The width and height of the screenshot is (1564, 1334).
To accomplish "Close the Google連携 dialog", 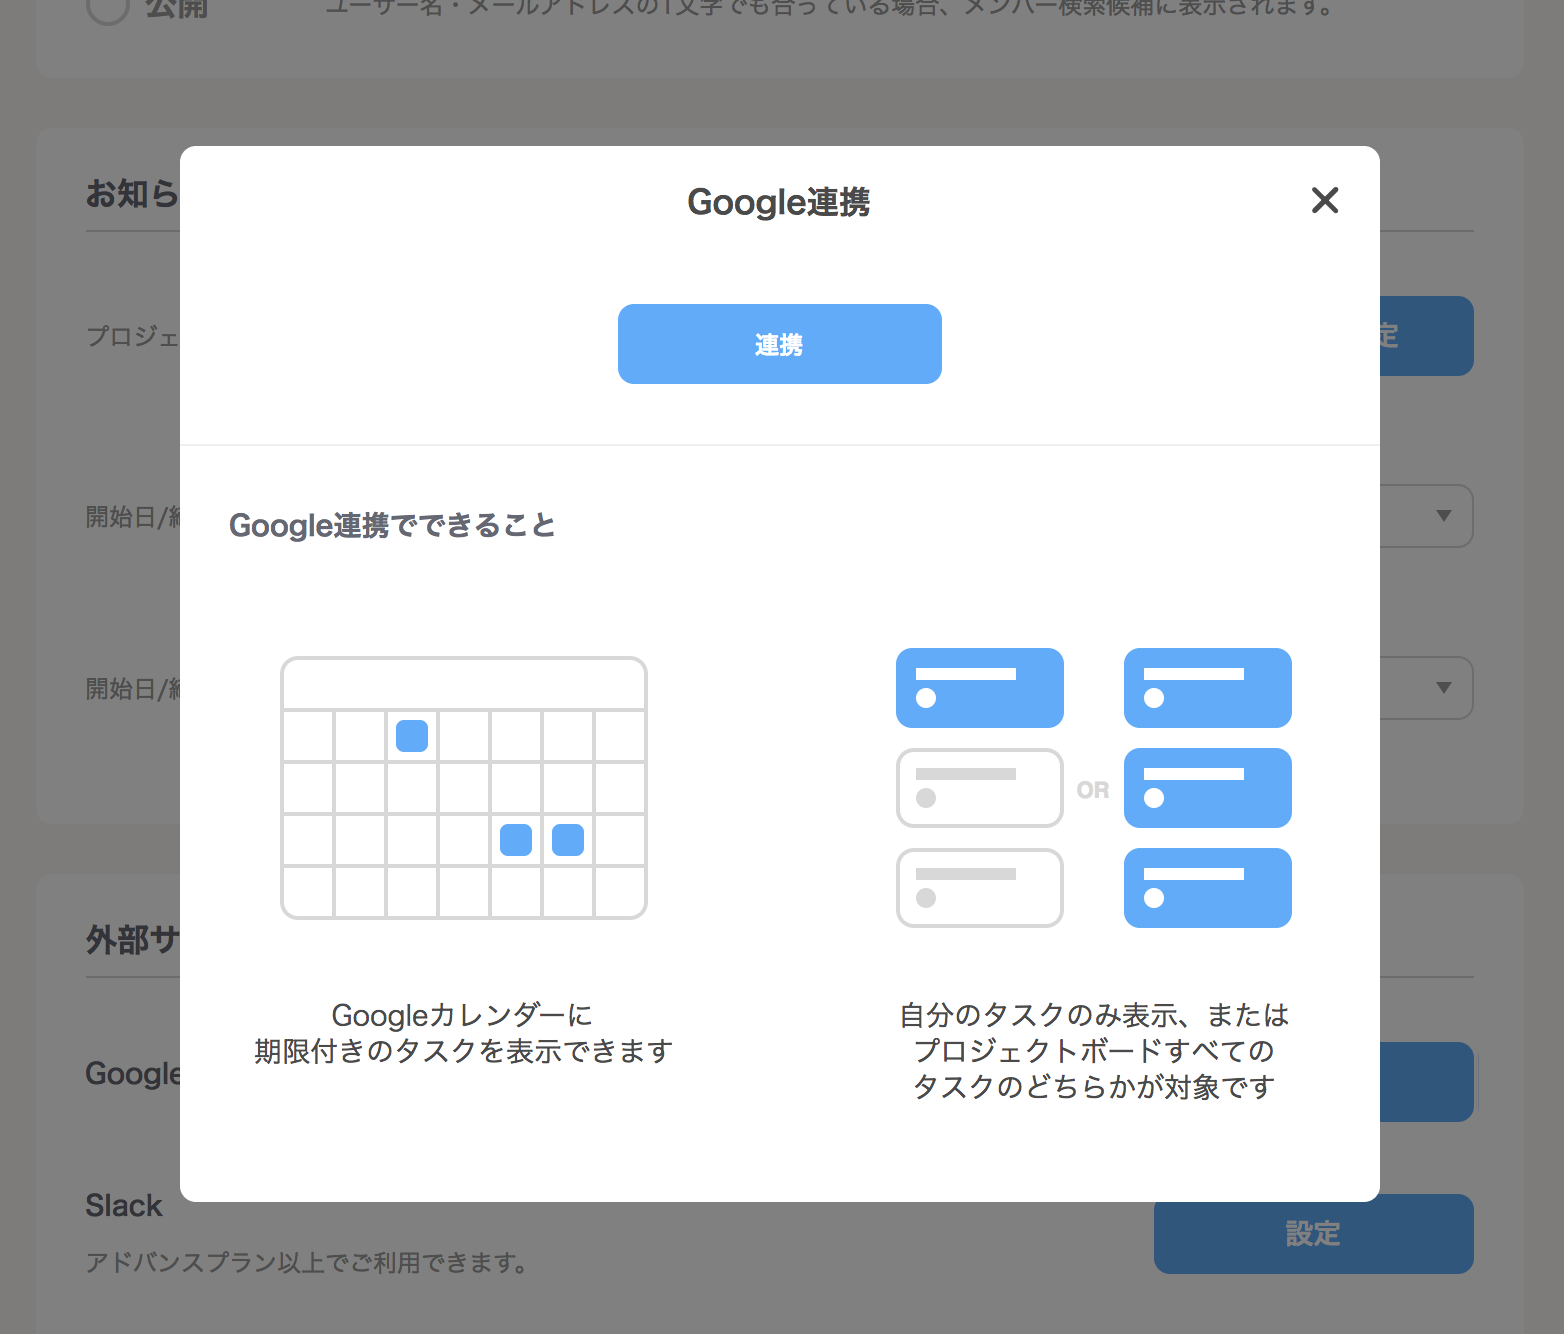I will pos(1325,200).
